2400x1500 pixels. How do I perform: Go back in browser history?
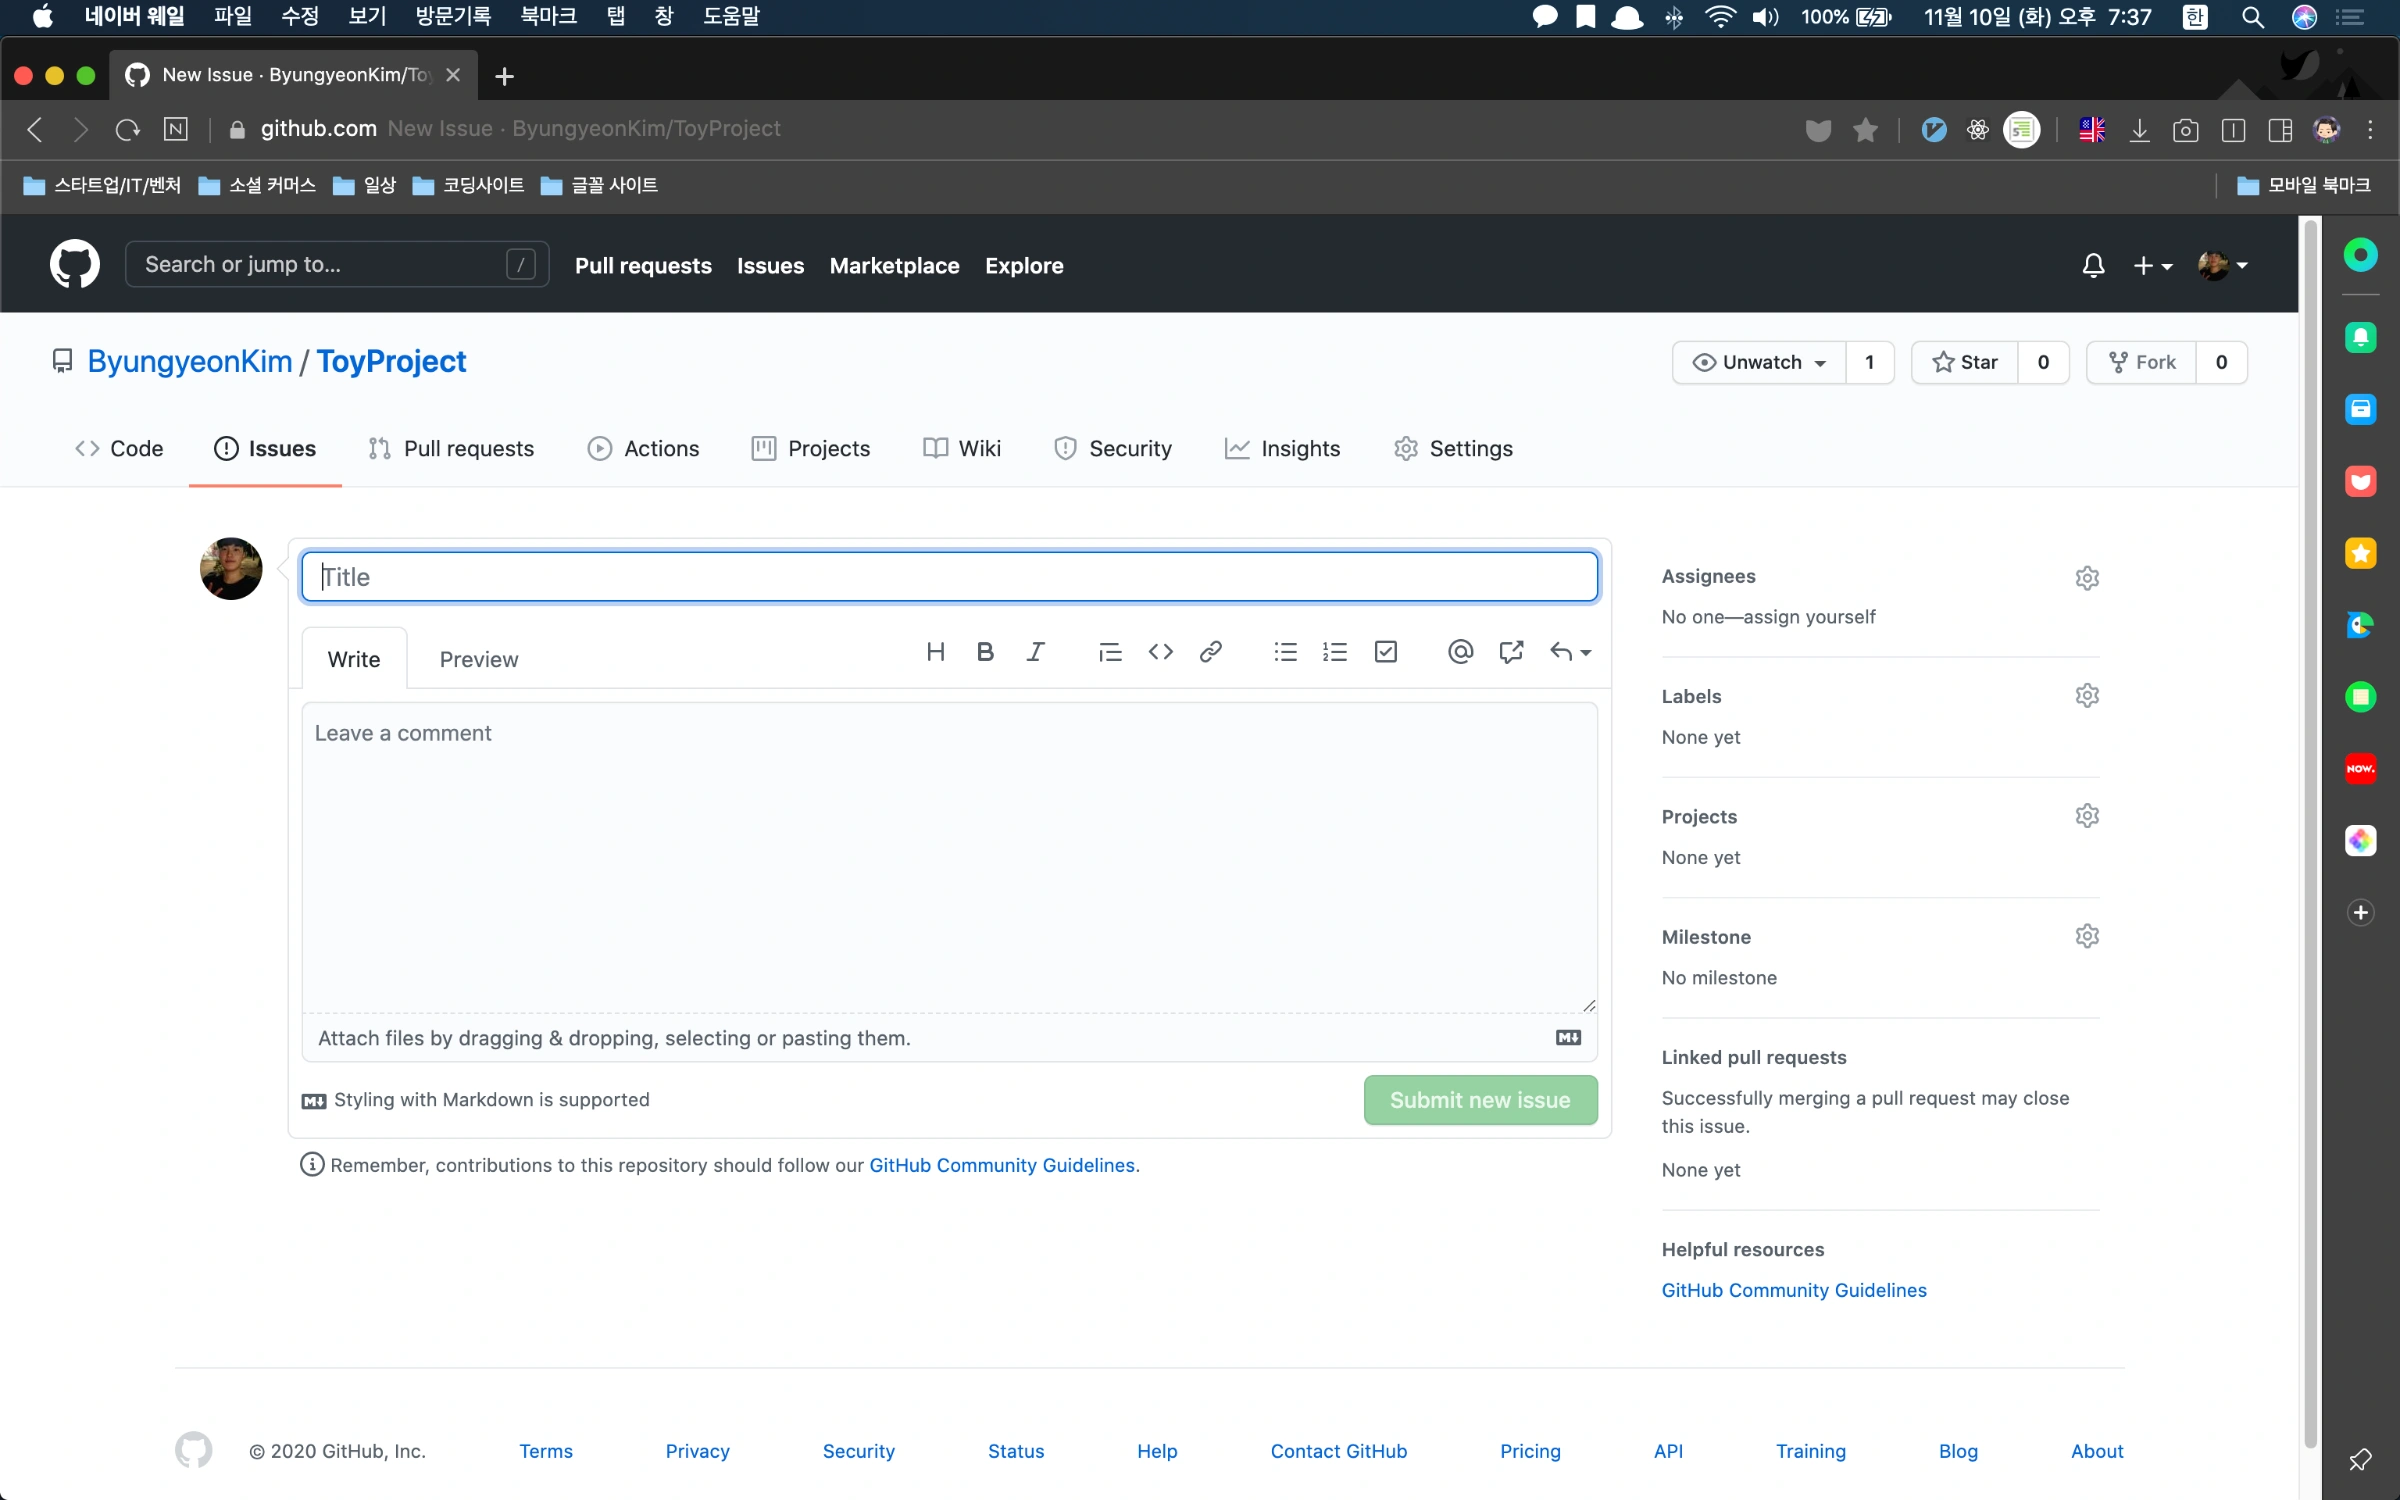[x=35, y=129]
